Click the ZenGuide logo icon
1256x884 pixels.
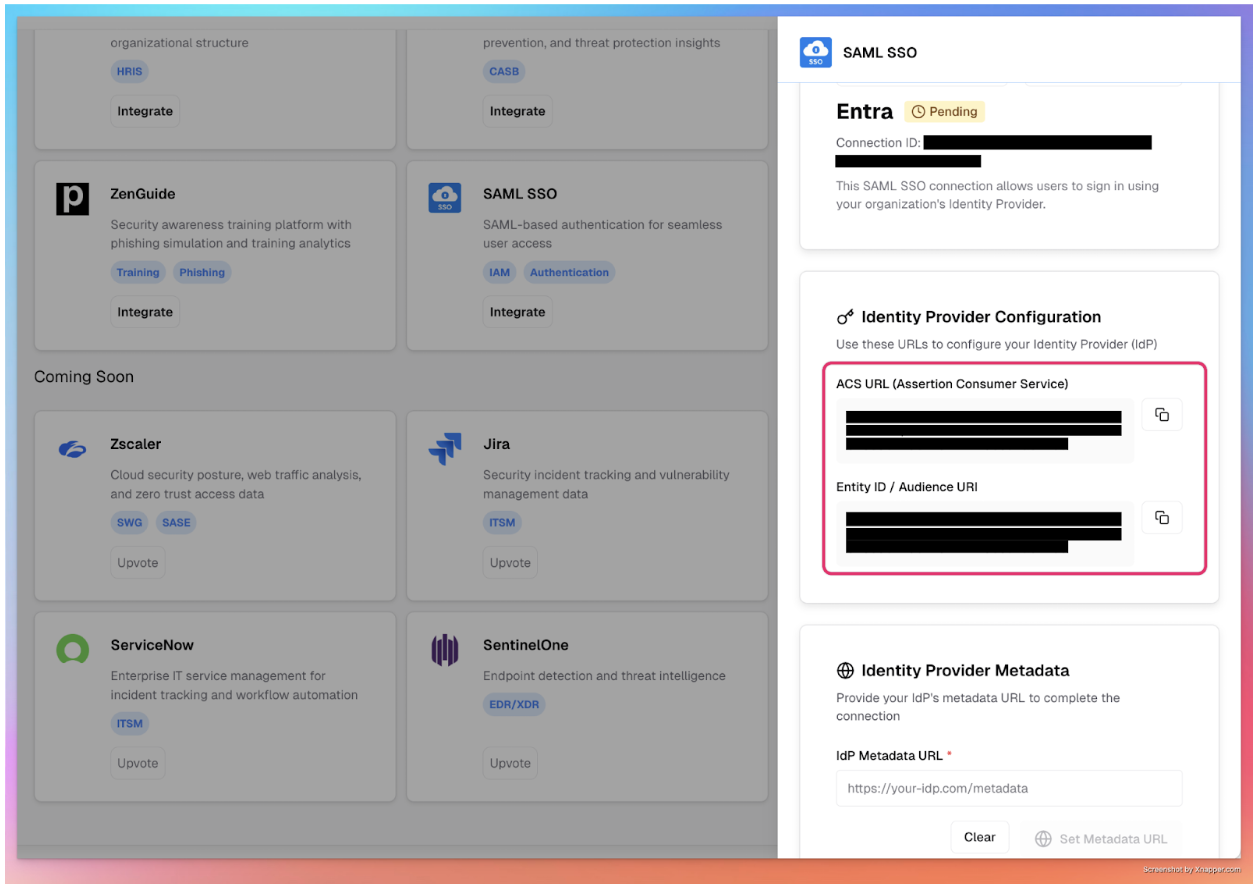point(72,199)
